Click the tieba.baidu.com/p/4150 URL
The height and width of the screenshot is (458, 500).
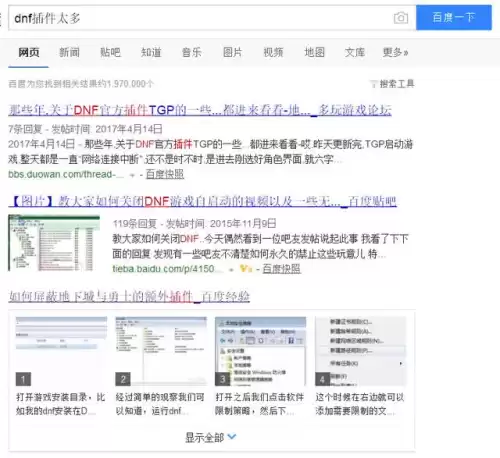click(166, 269)
